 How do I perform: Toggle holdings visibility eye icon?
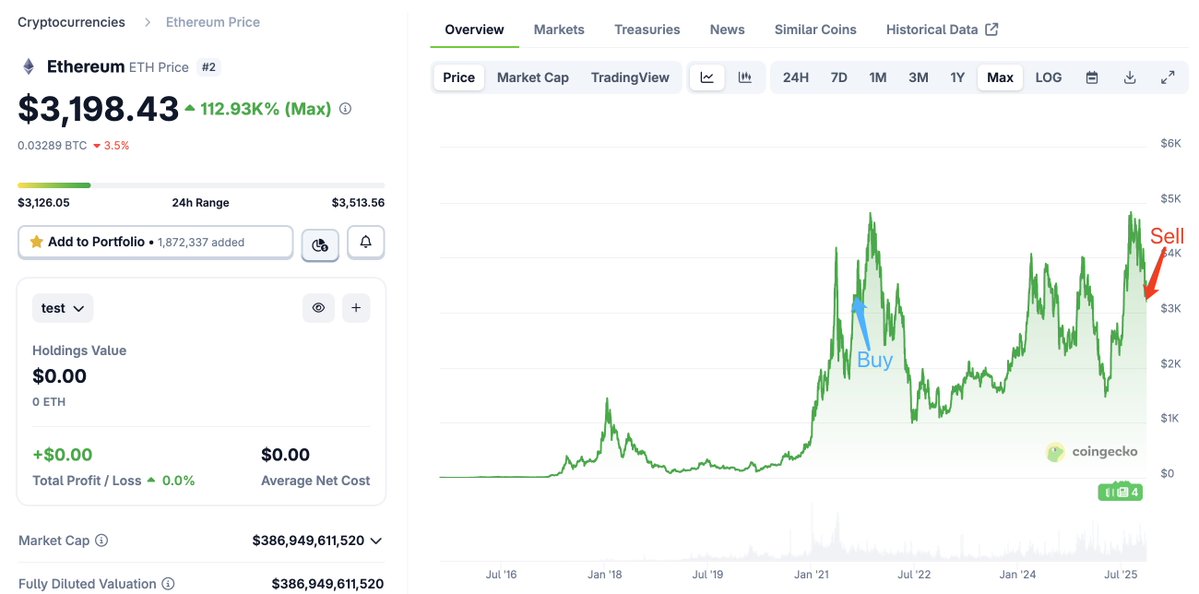[319, 308]
